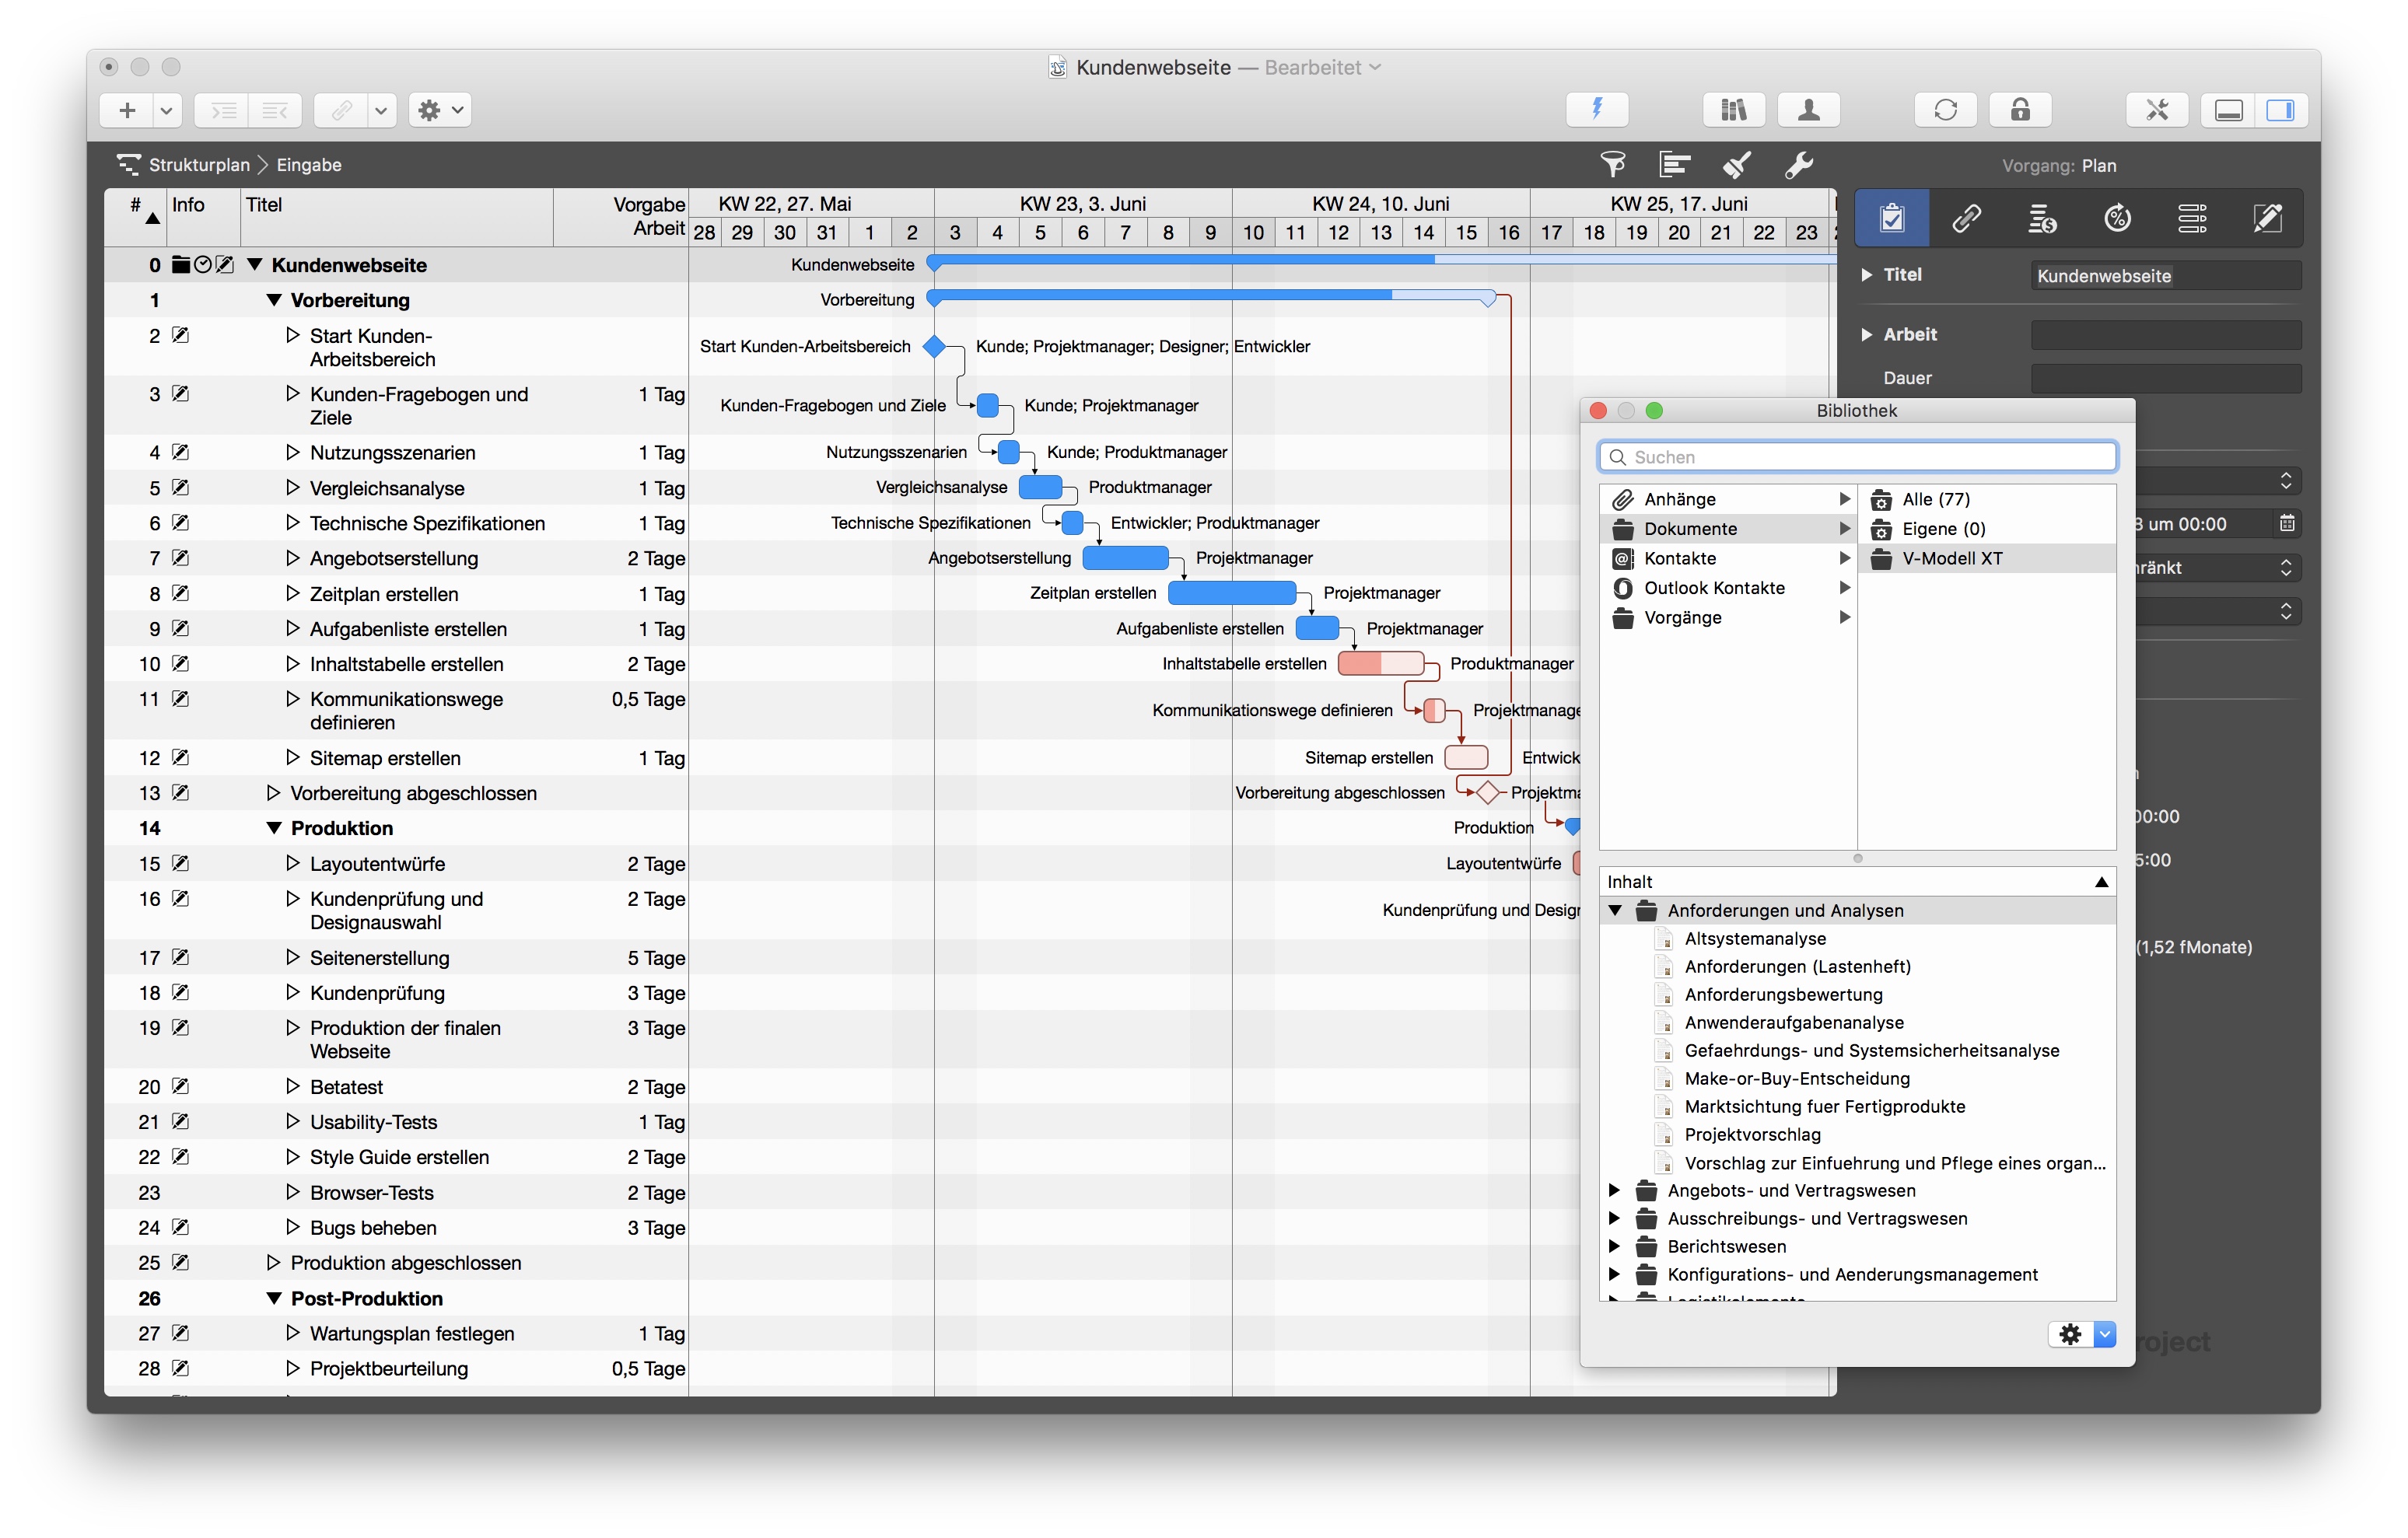Click the padlock lock toolbar button

2020,110
